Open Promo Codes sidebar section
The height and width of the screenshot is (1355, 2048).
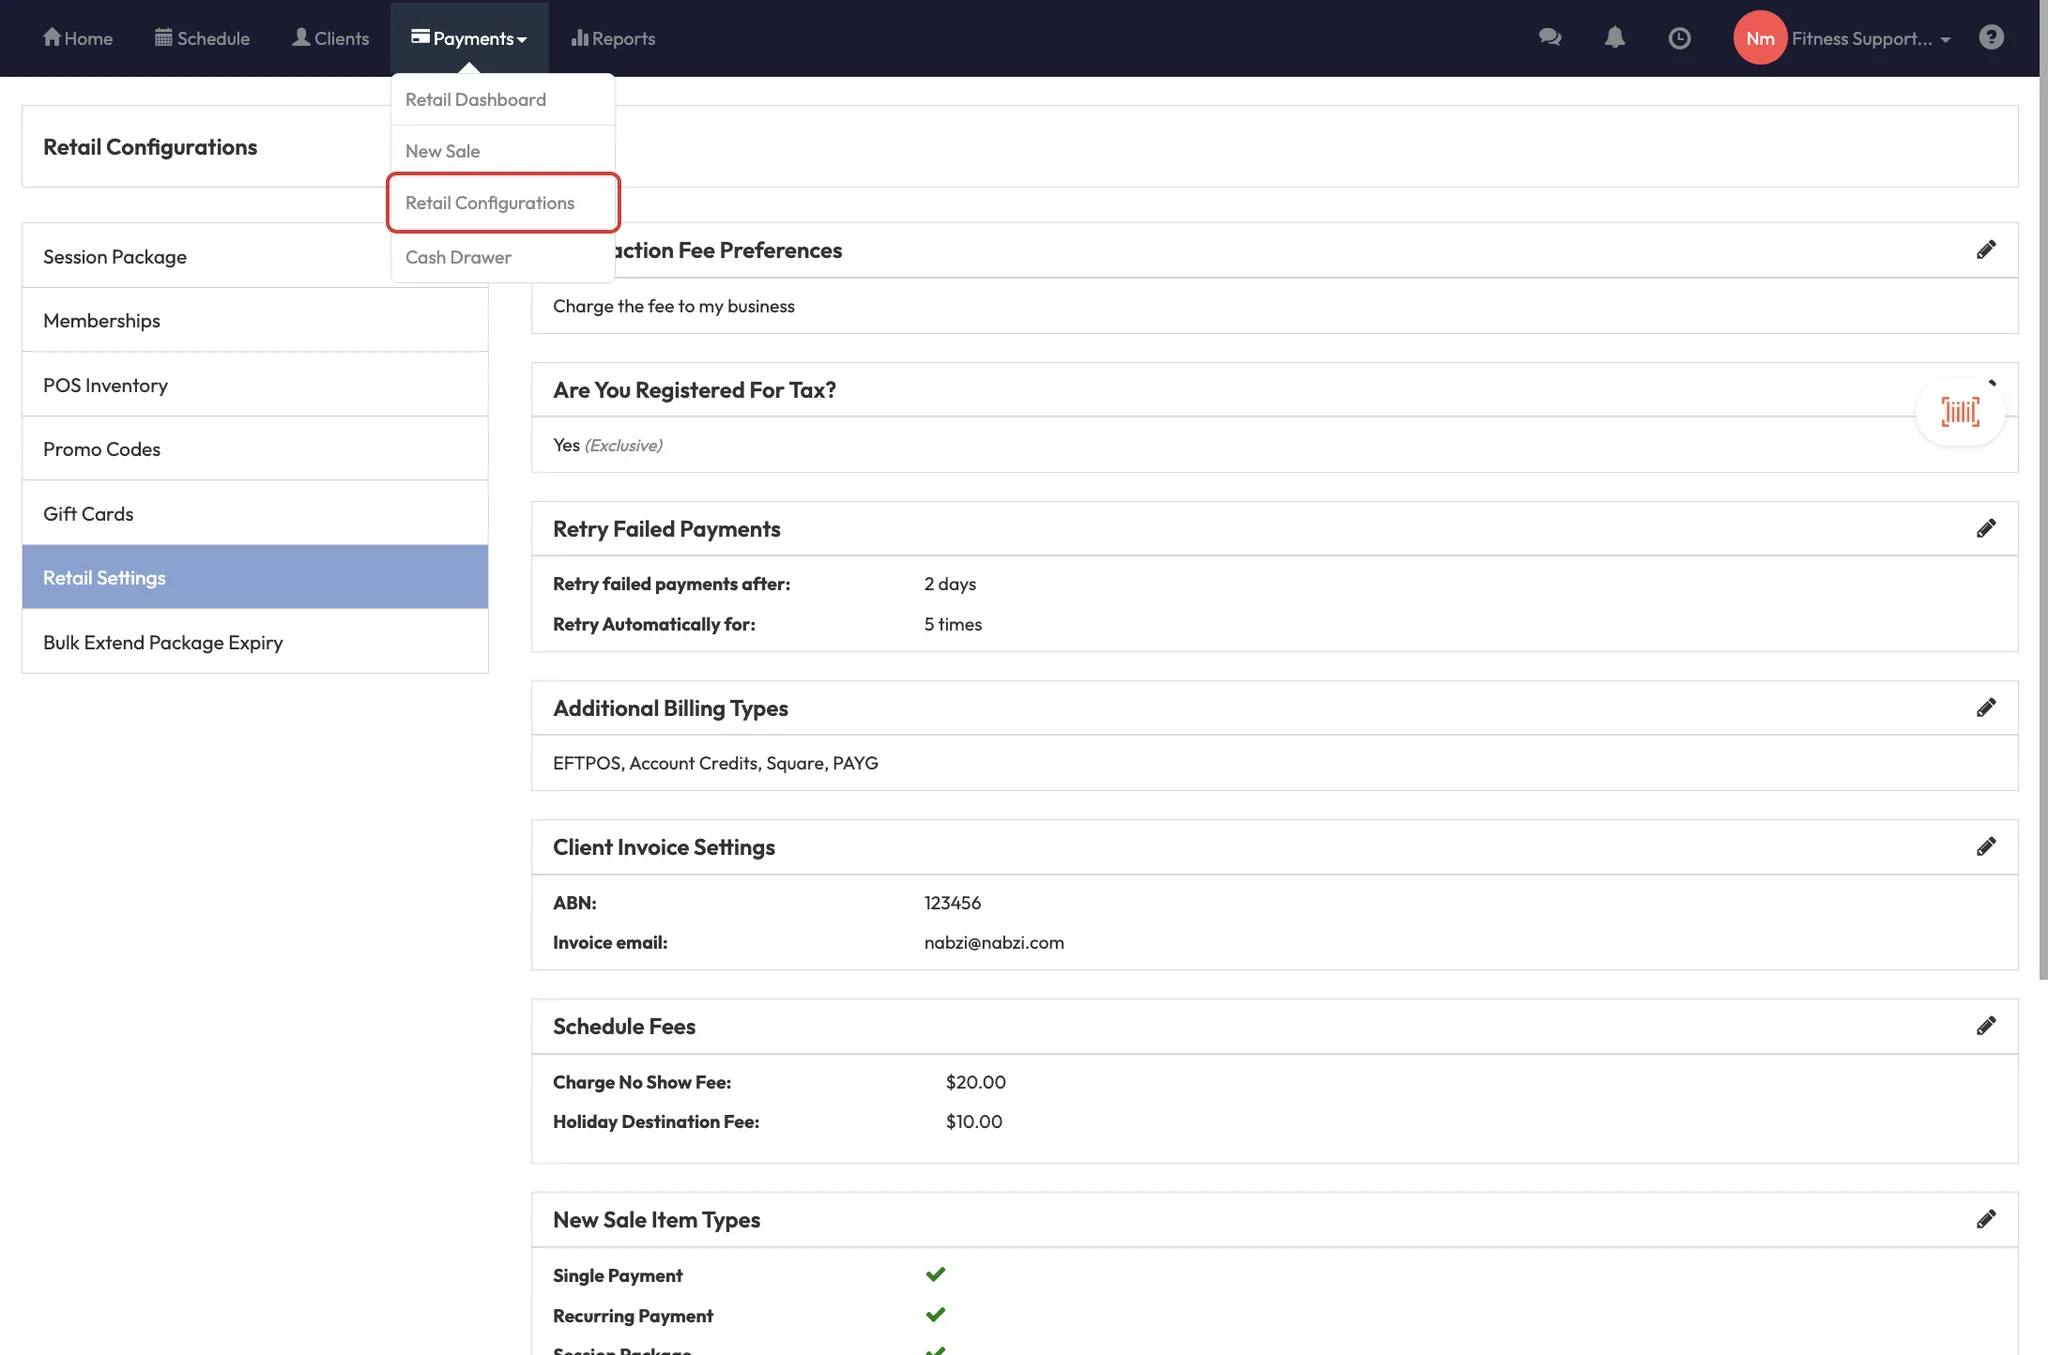click(x=102, y=449)
